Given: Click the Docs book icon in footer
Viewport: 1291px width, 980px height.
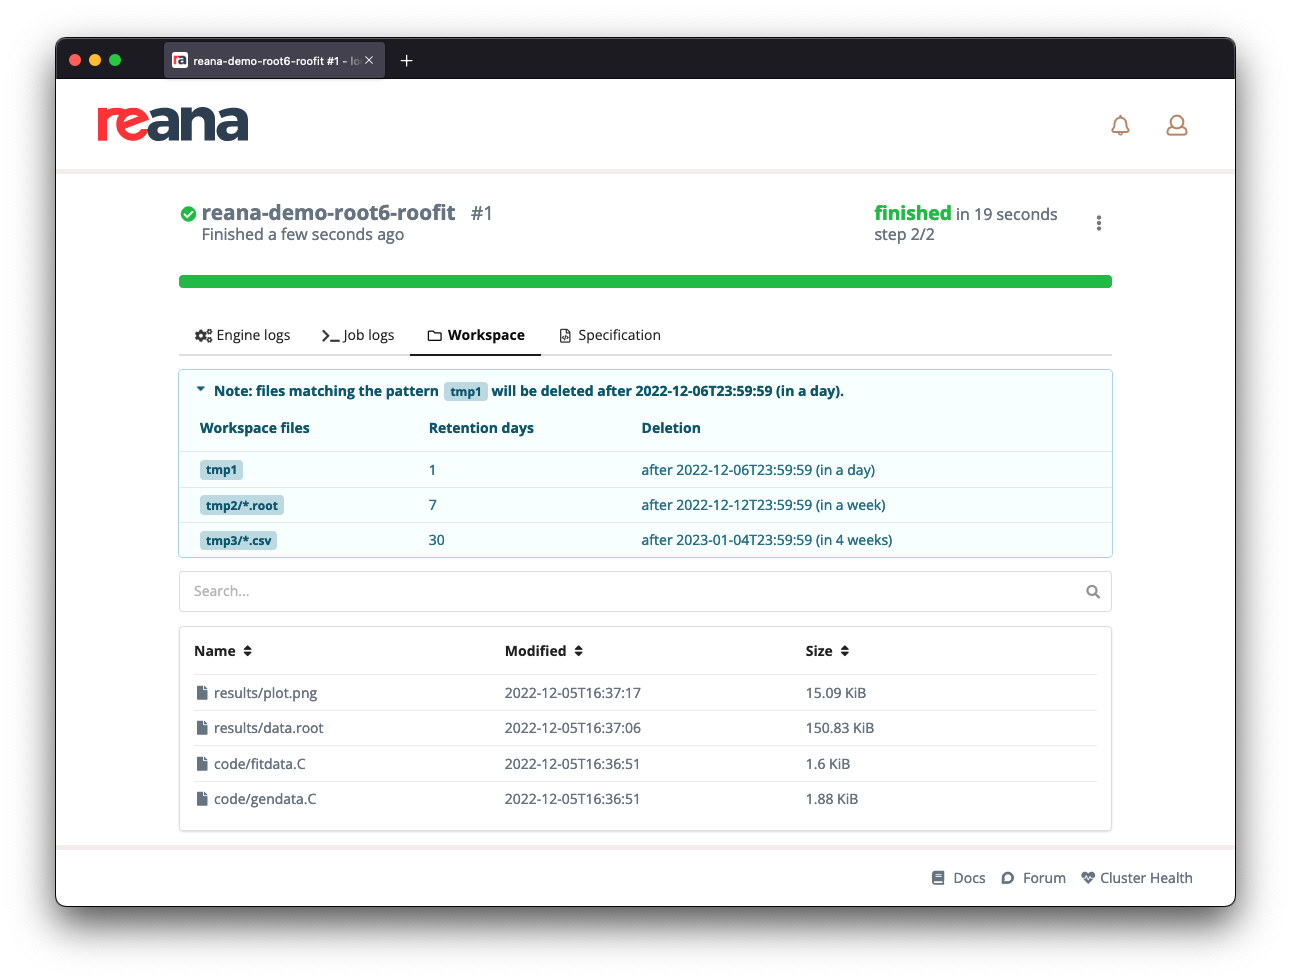Looking at the screenshot, I should tap(937, 877).
